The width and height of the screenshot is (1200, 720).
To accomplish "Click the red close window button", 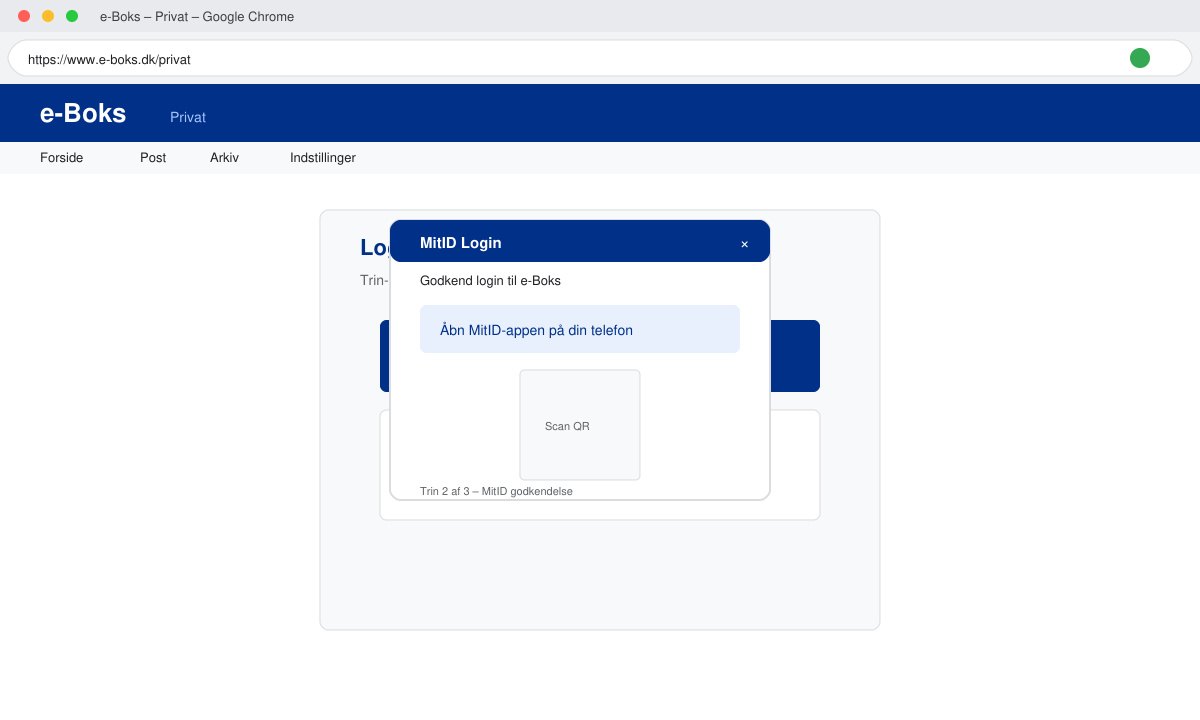I will (x=24, y=16).
